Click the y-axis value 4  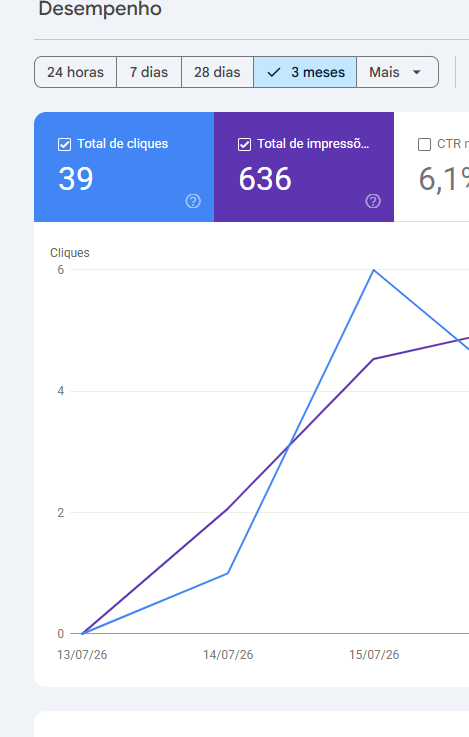[61, 391]
